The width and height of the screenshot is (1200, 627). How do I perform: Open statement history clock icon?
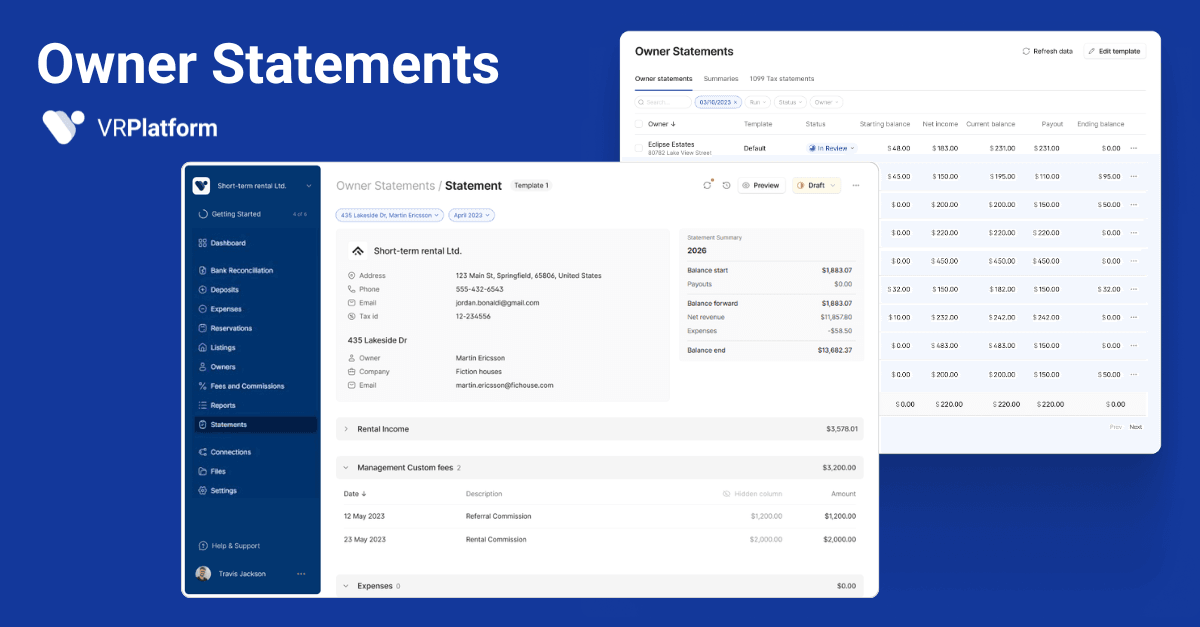tap(727, 185)
